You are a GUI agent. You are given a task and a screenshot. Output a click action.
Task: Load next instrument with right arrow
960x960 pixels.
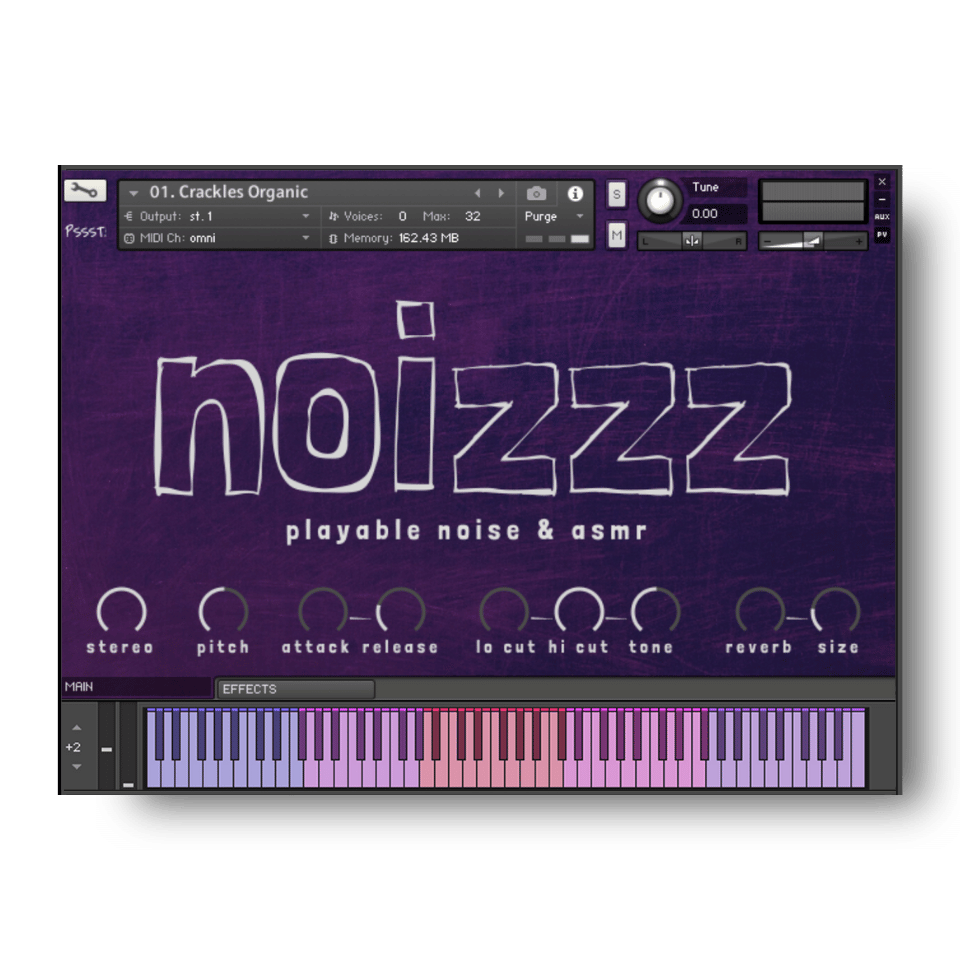point(501,193)
